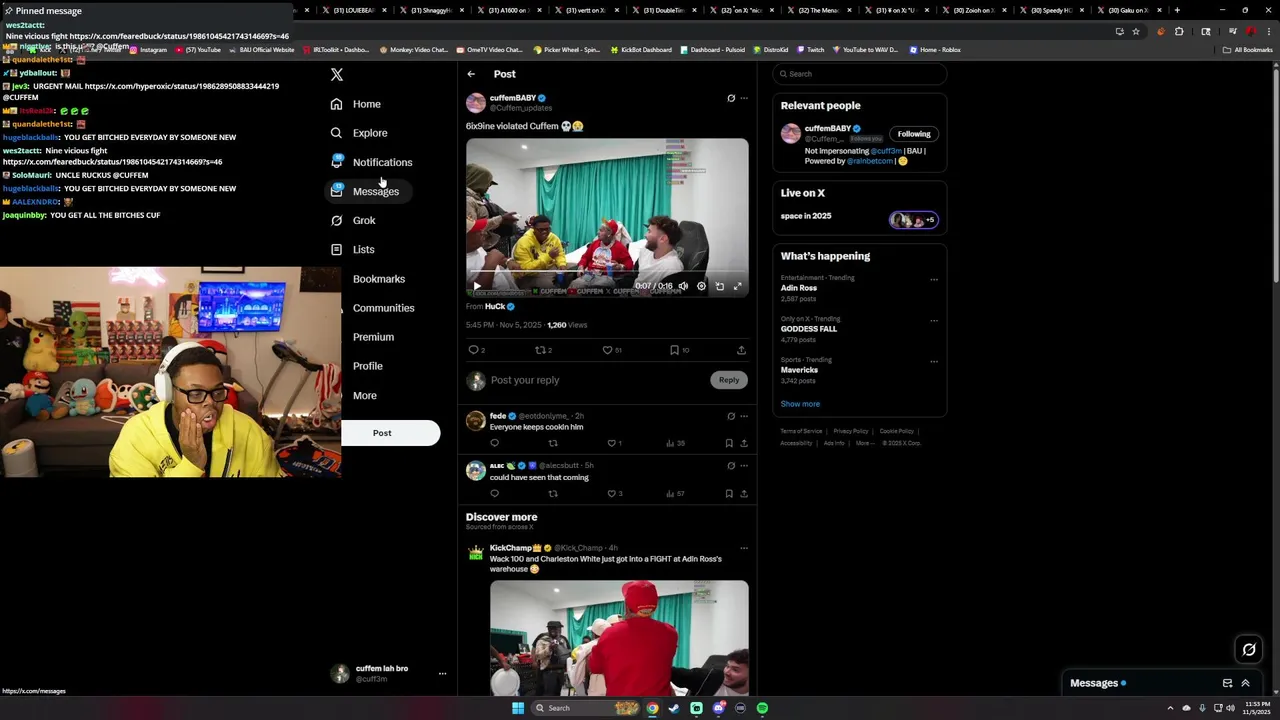This screenshot has width=1280, height=720.
Task: Compose new message in Messages drawer
Action: pyautogui.click(x=1227, y=683)
